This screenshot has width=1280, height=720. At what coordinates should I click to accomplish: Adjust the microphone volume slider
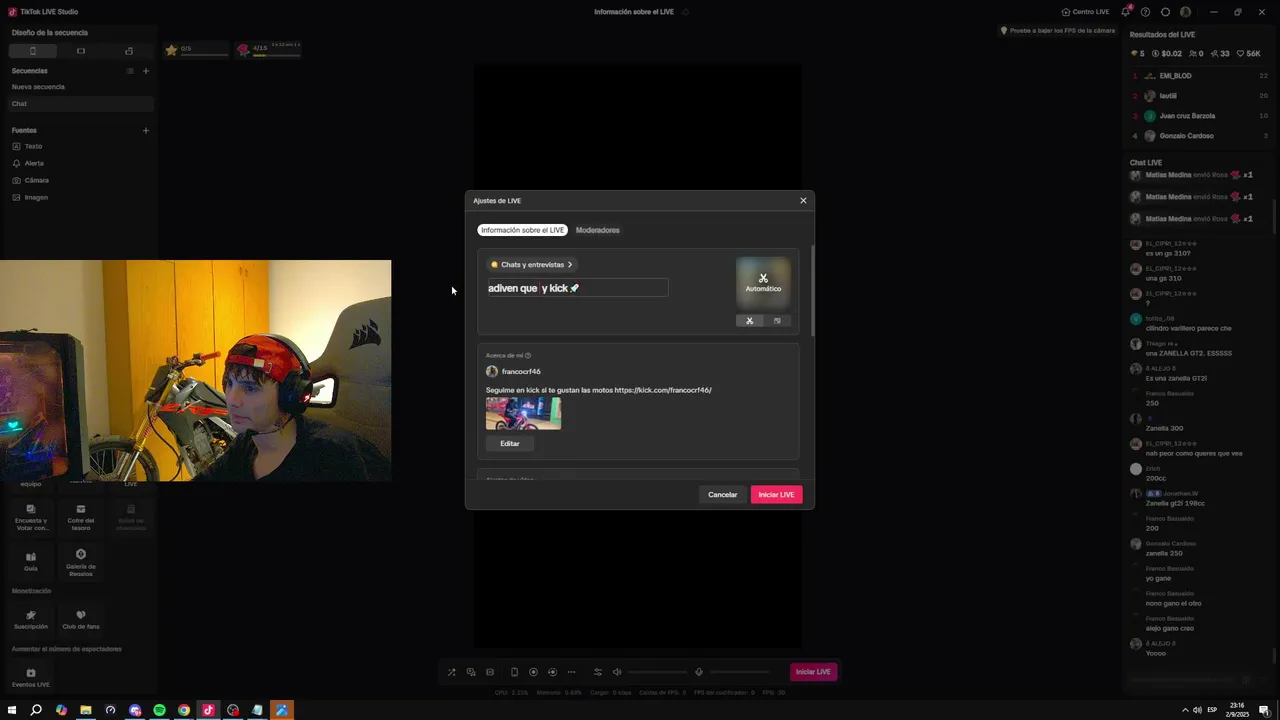[740, 672]
